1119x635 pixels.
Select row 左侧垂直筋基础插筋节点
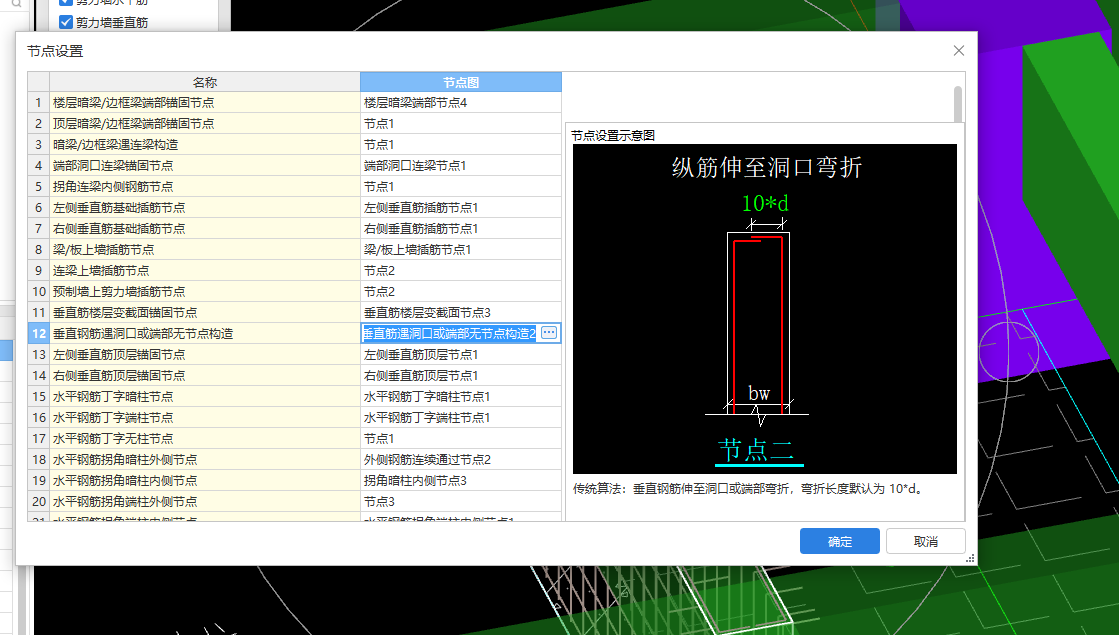click(205, 208)
